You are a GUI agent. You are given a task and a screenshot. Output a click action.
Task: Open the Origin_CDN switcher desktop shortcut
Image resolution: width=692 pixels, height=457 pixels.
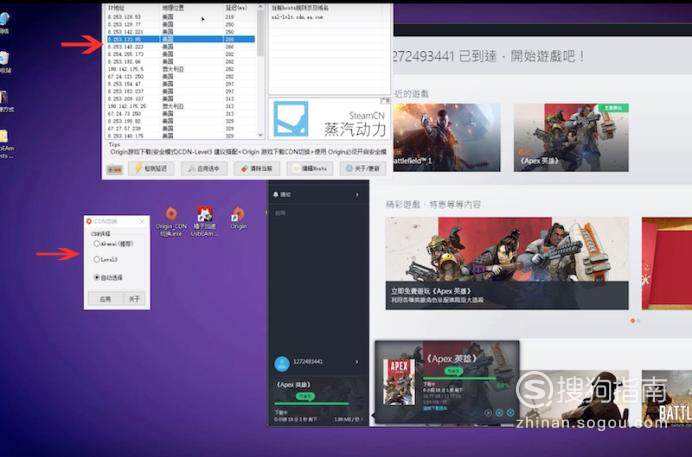[x=171, y=221]
